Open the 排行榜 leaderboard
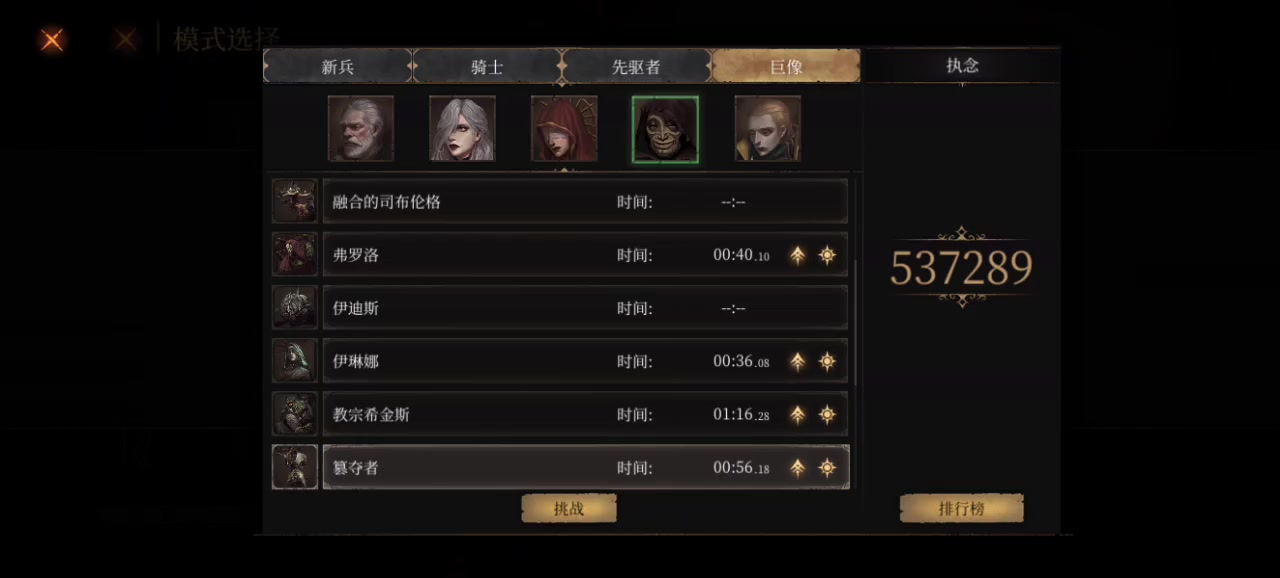The image size is (1280, 578). 962,508
